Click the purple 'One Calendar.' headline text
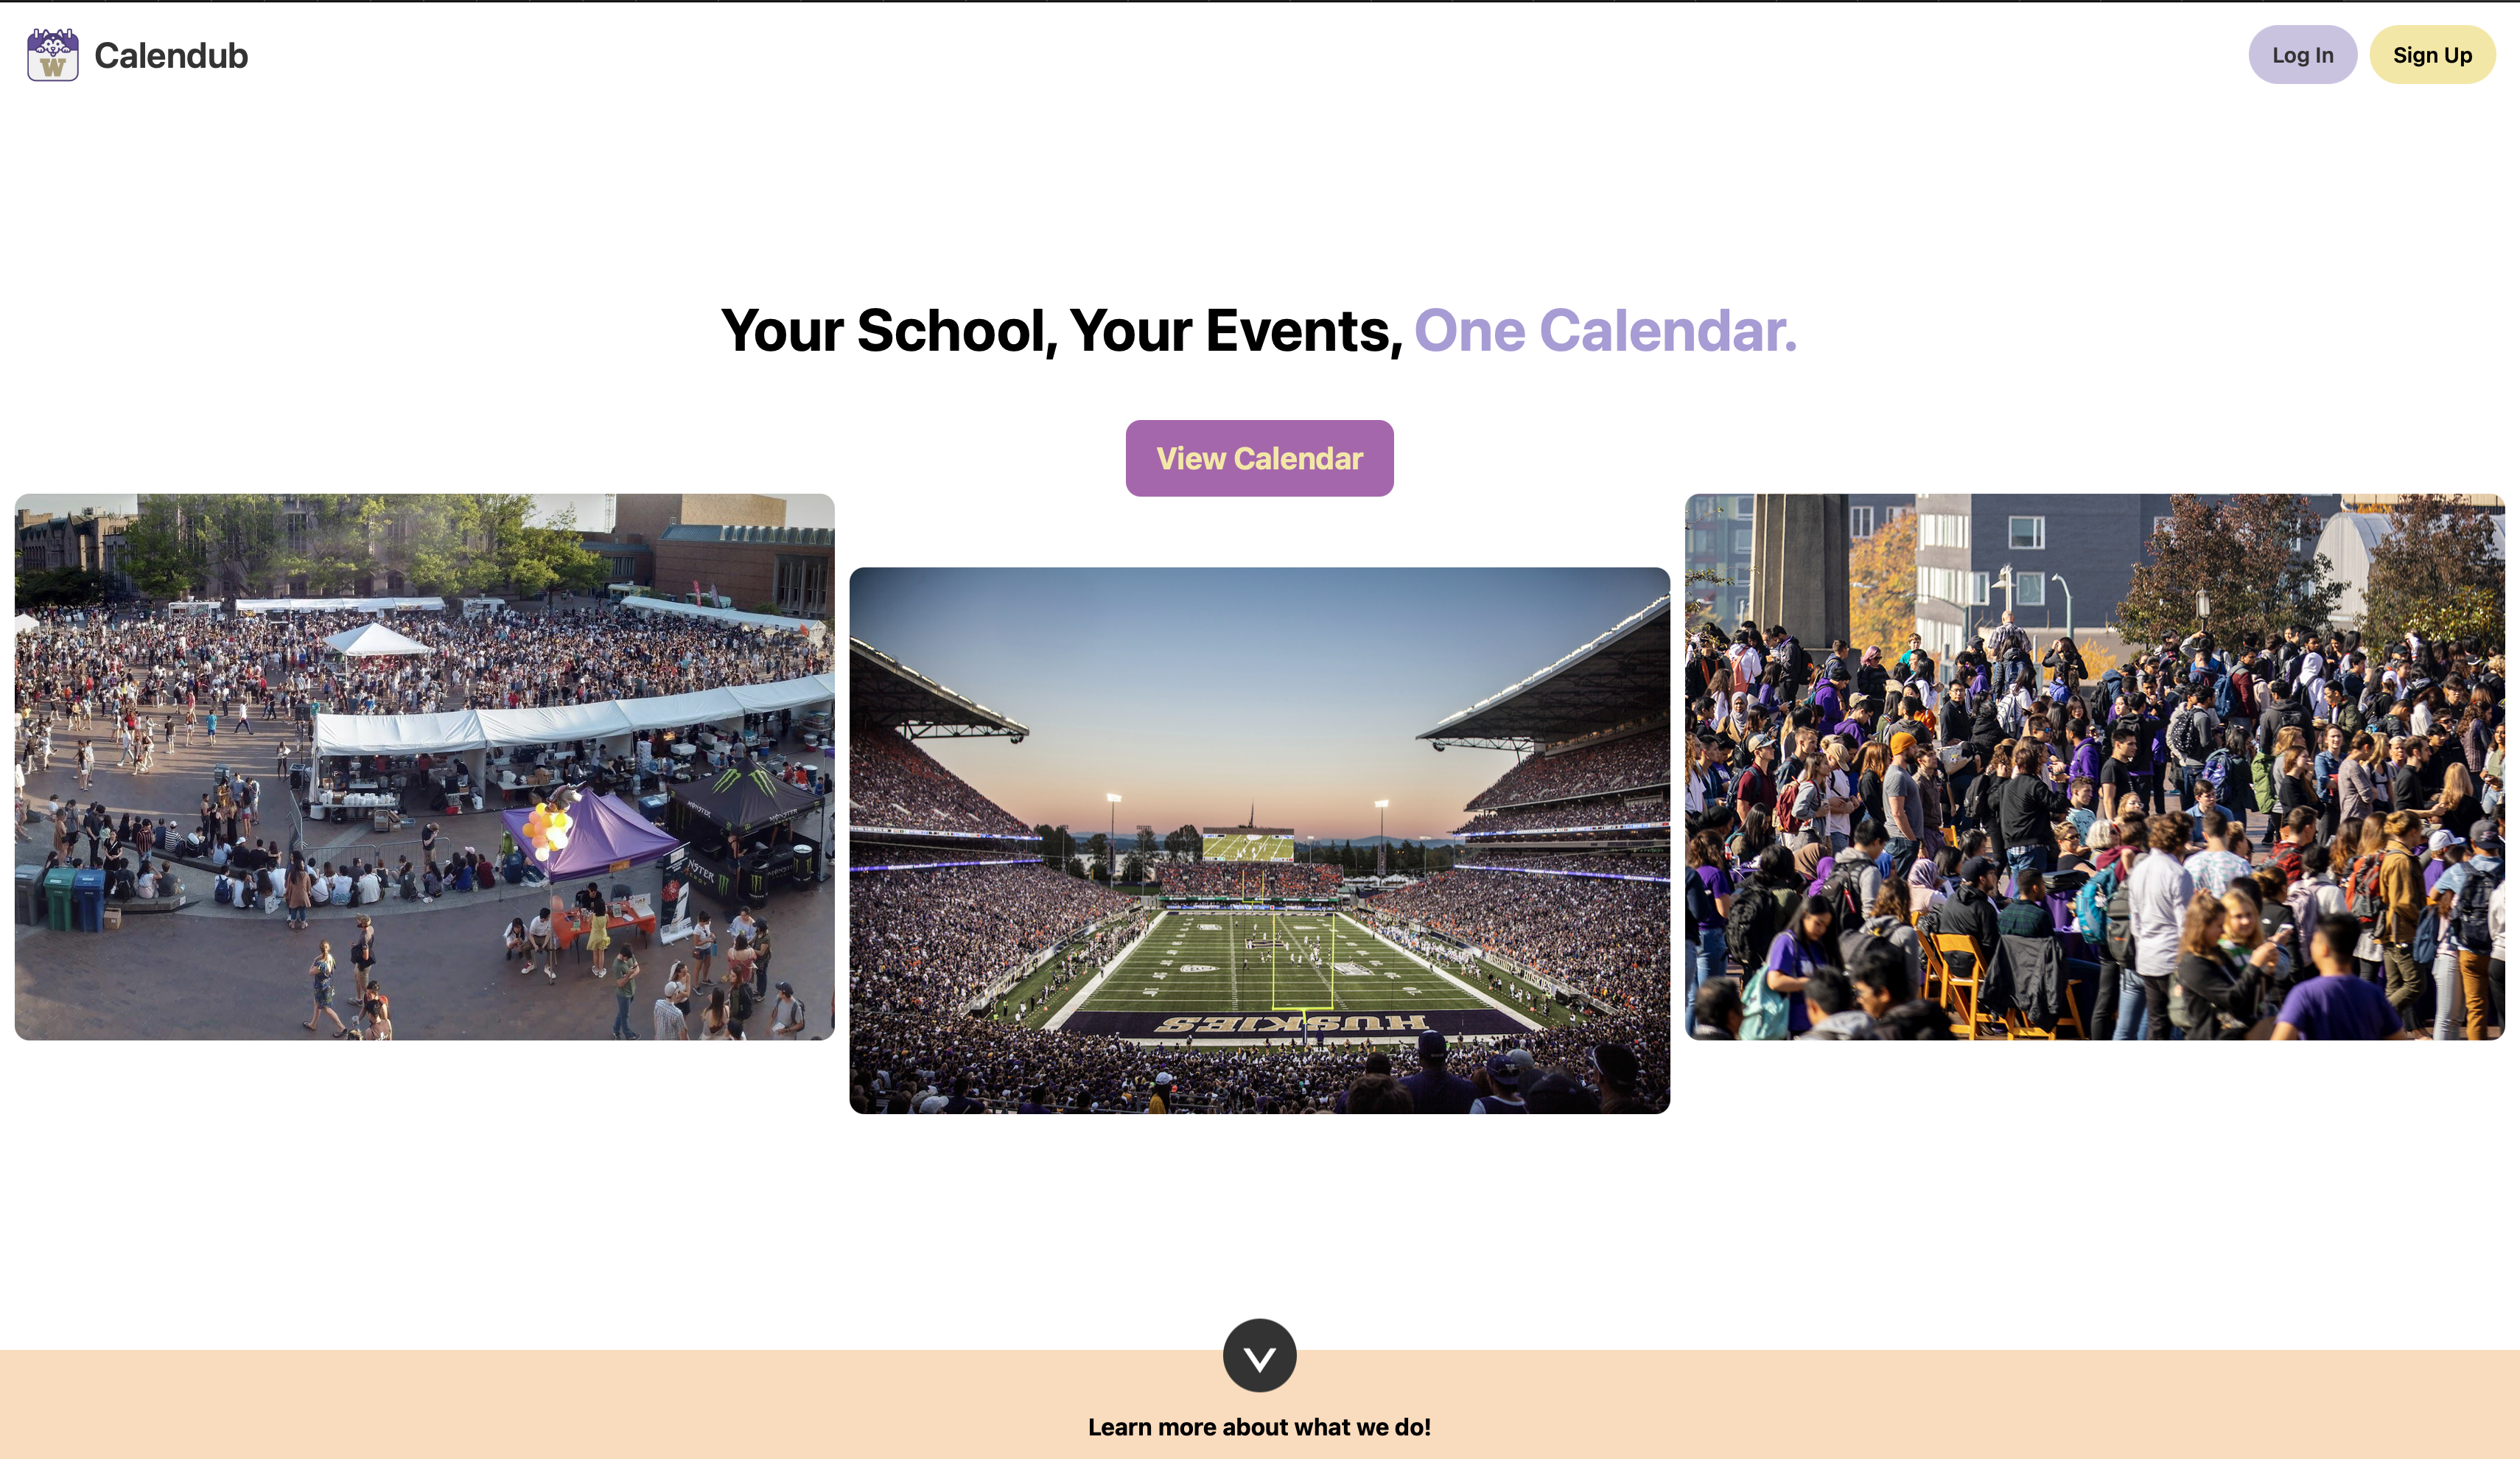 [x=1604, y=331]
